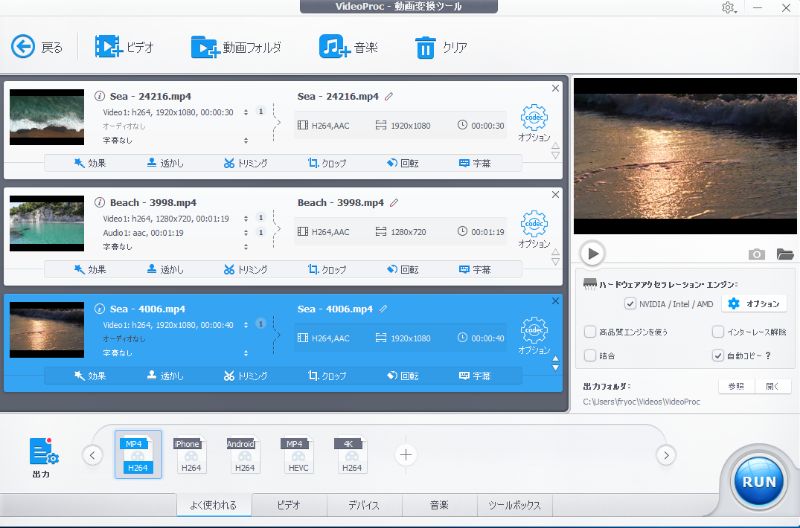This screenshot has height=528, width=800.
Task: Add a 動画フォルダ video folder
Action: coord(236,47)
